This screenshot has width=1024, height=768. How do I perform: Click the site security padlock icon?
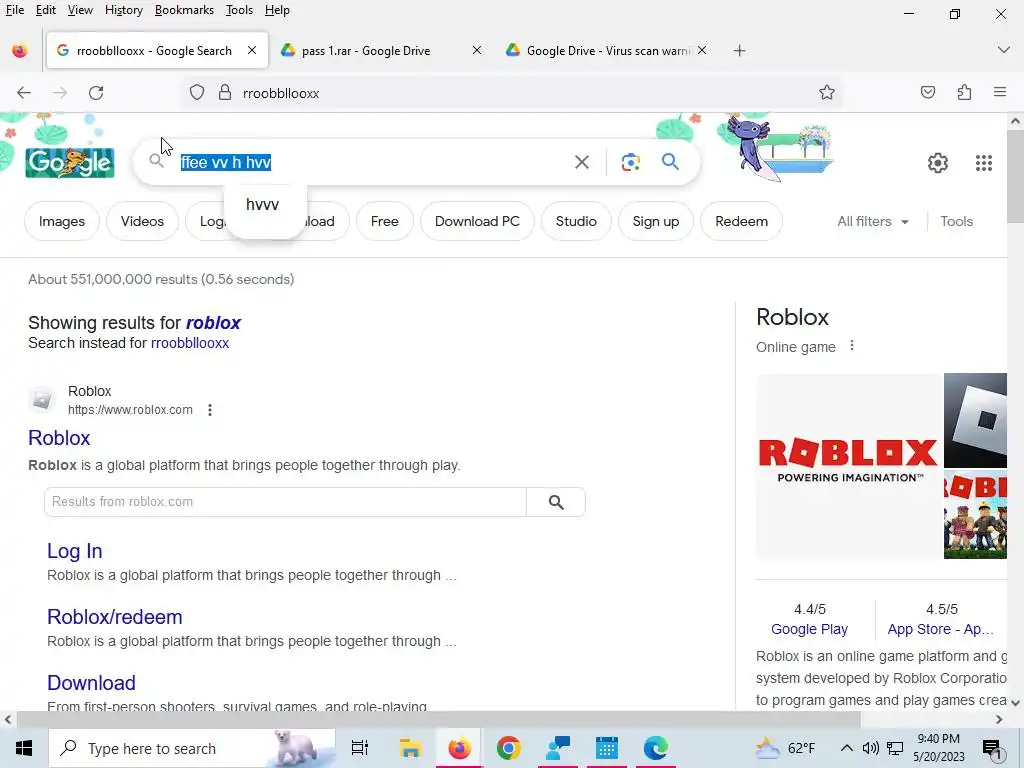(225, 93)
